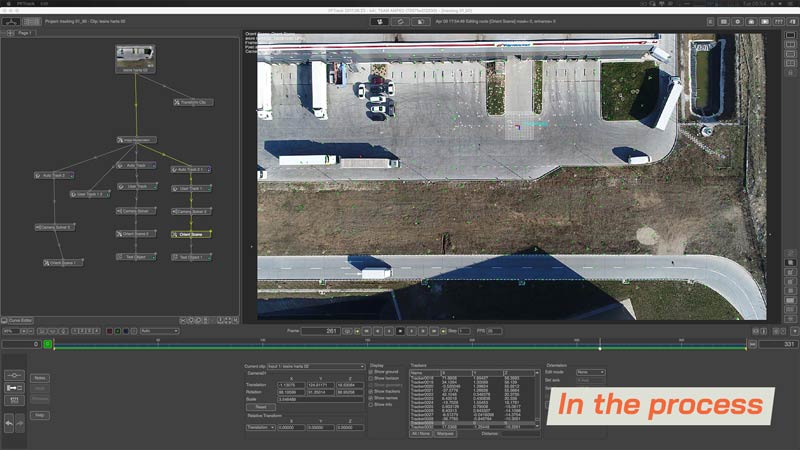Expand the Edit mode dropdown
The width and height of the screenshot is (800, 450).
590,372
